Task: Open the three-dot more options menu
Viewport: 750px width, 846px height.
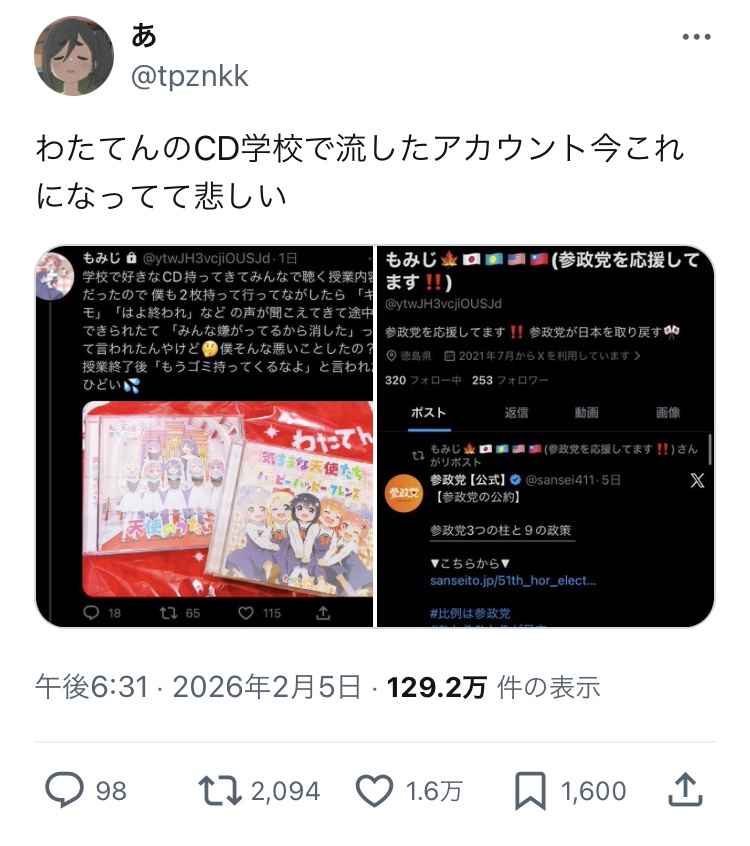Action: [x=696, y=37]
